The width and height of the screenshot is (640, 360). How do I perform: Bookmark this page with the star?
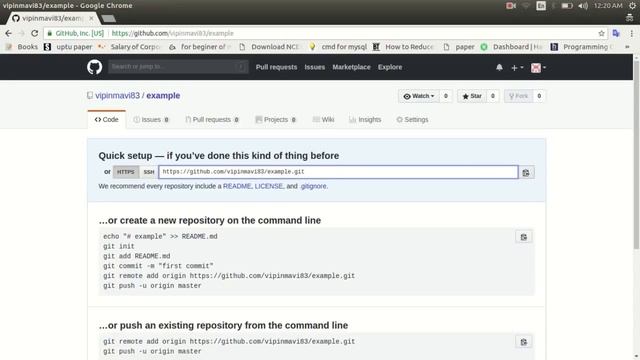[x=601, y=33]
